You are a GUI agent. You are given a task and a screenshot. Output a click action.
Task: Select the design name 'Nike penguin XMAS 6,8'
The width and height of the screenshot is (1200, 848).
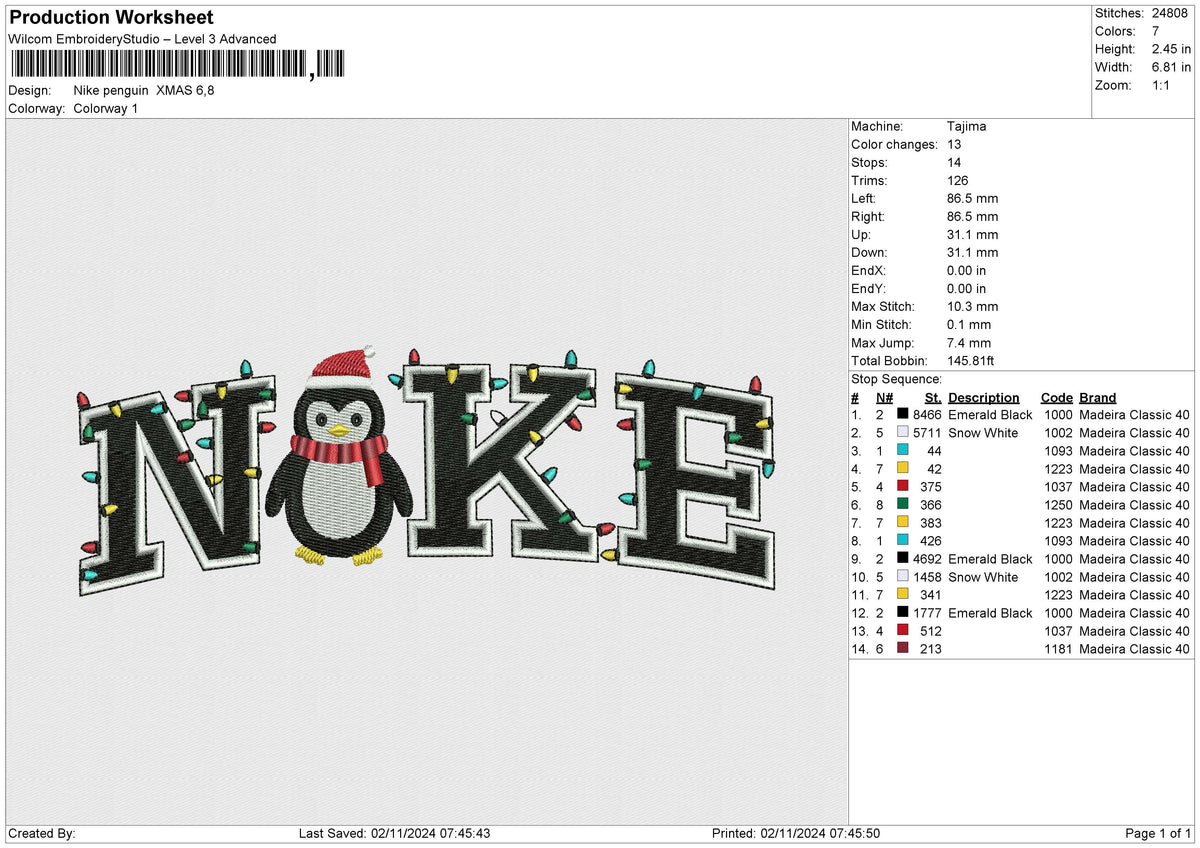144,90
